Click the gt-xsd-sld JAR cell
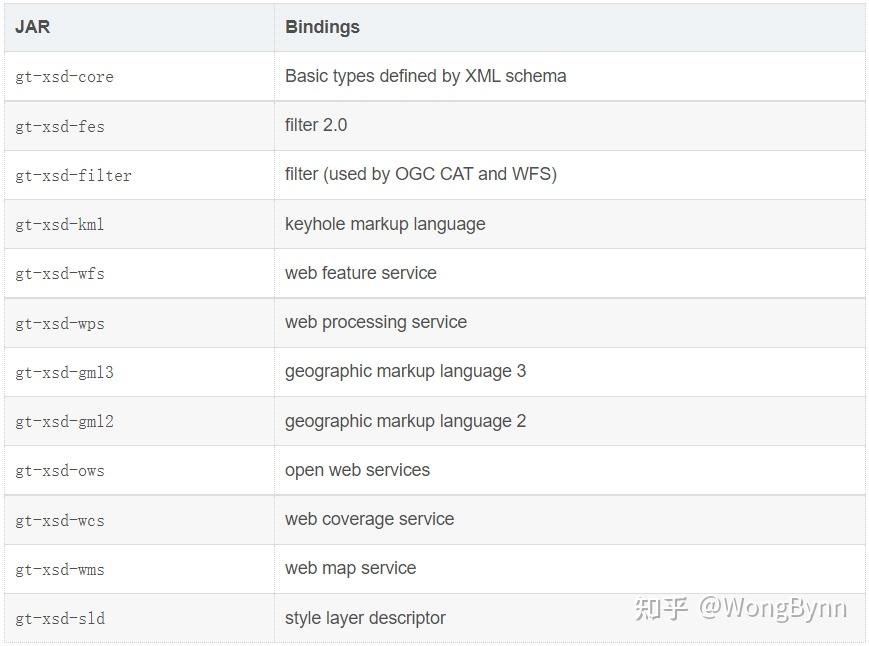869x646 pixels. coord(60,618)
